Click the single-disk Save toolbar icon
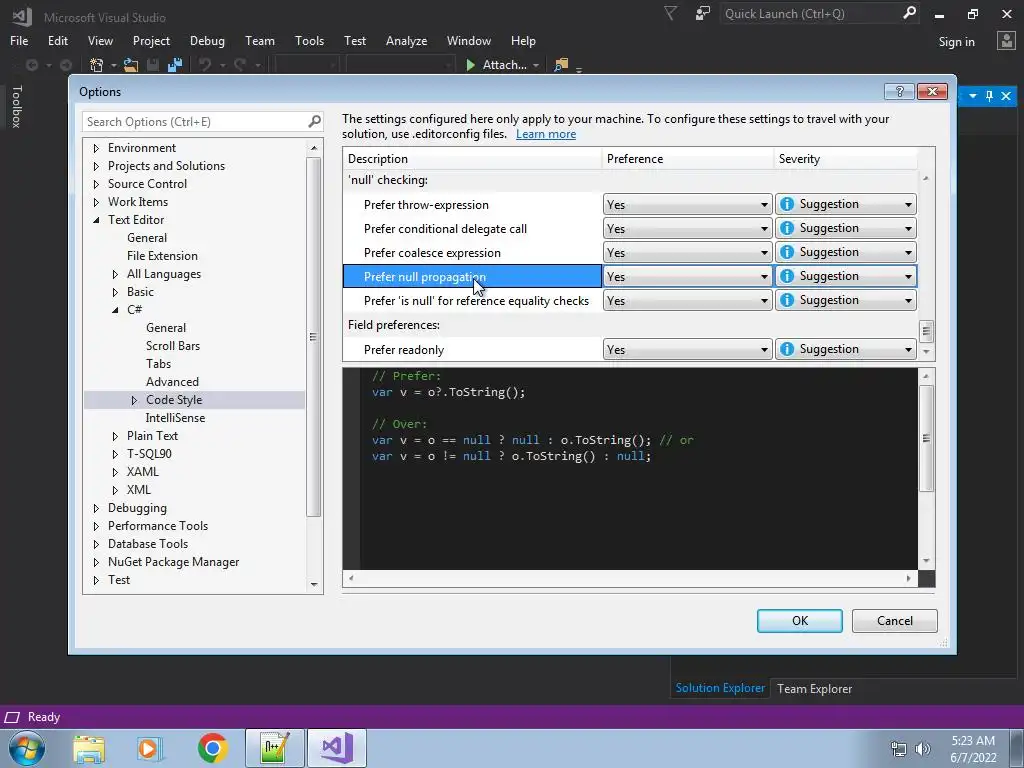 point(153,65)
